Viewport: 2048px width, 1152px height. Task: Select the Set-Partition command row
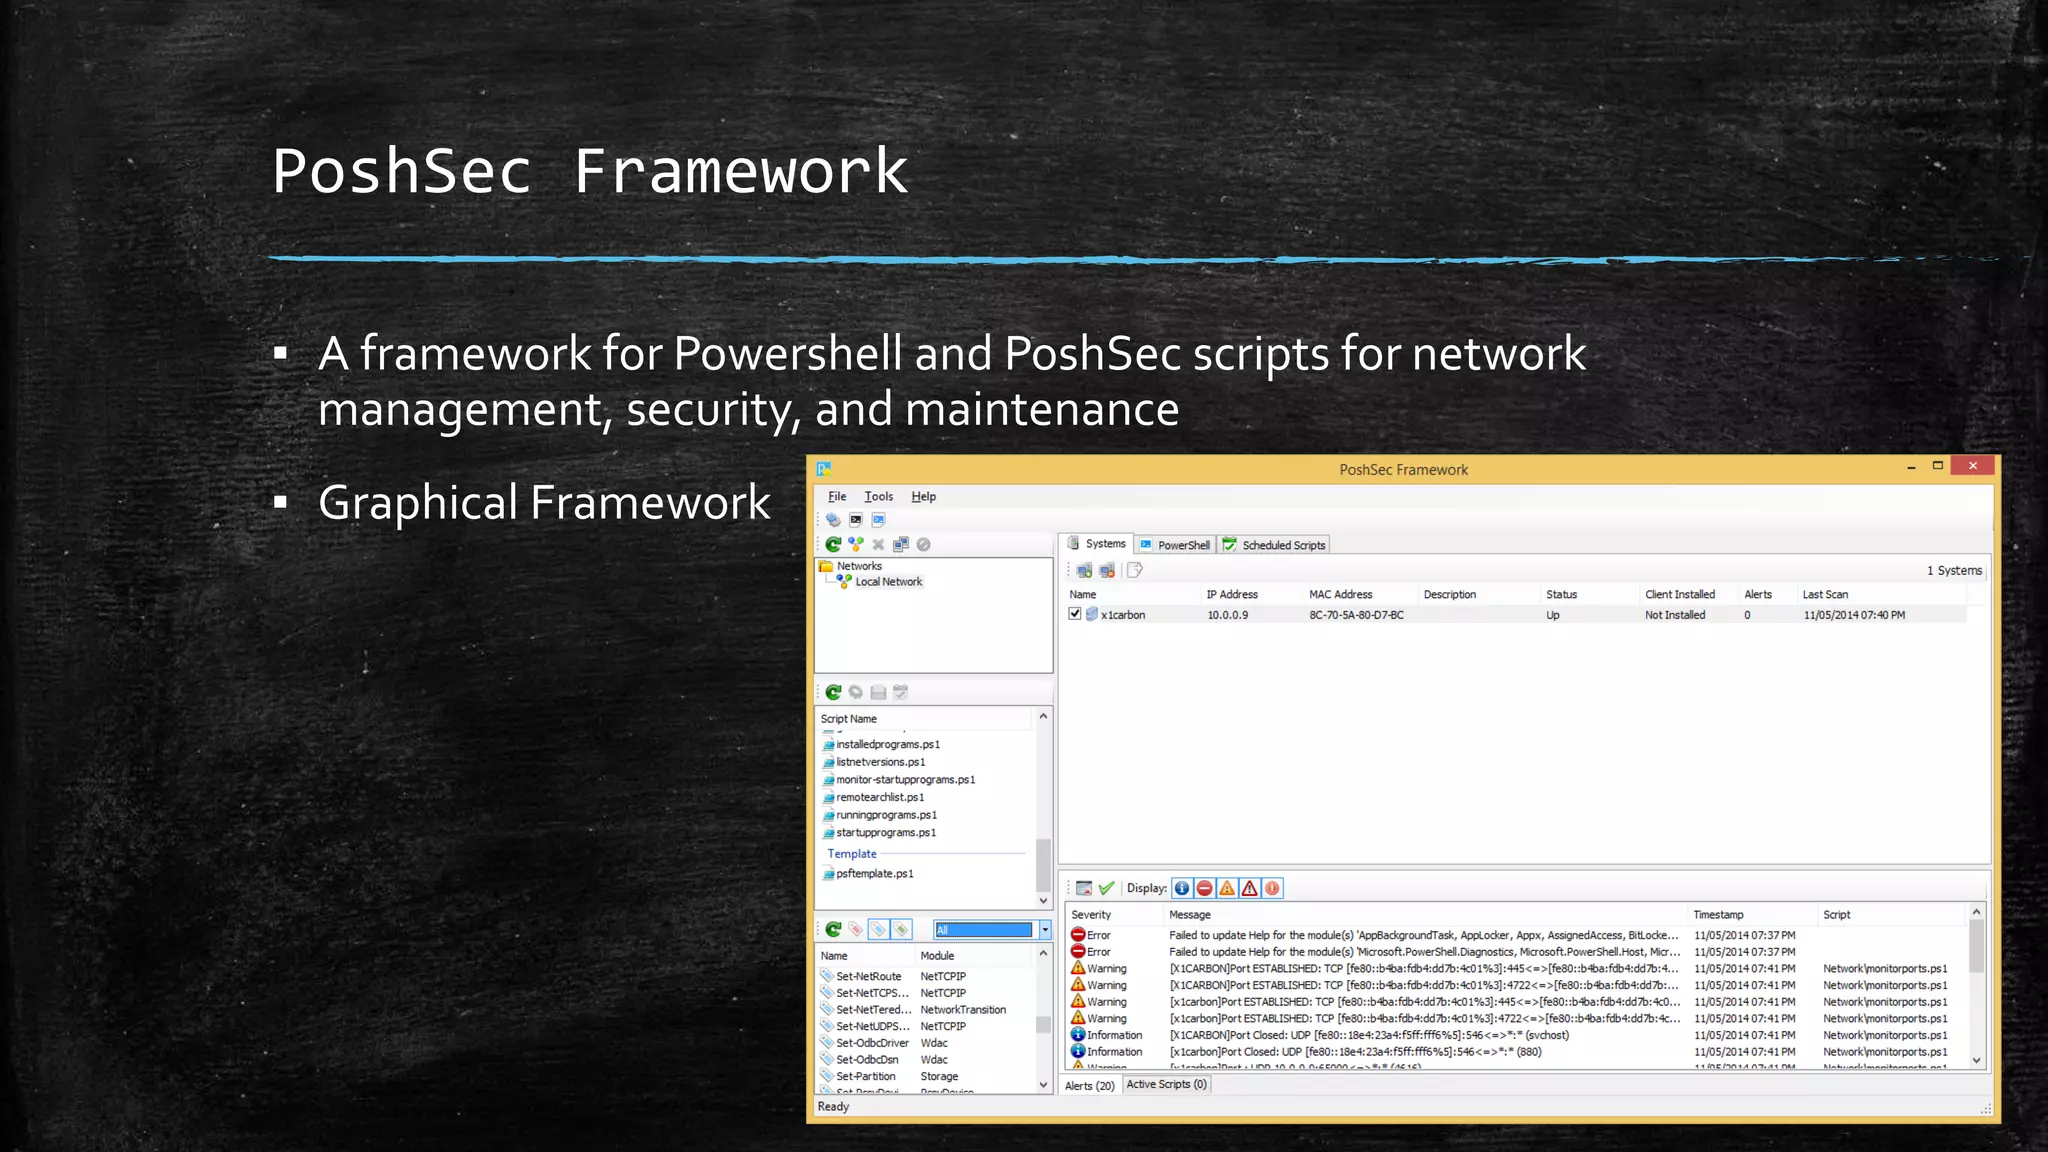(x=925, y=1076)
